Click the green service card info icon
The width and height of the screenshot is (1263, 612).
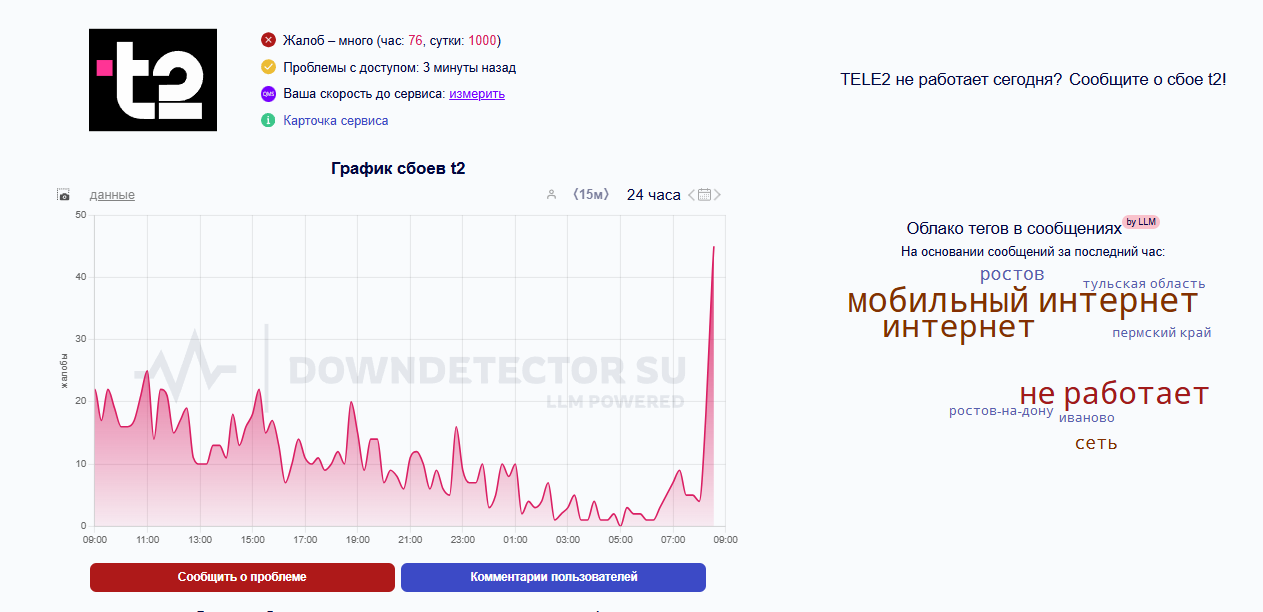(268, 121)
